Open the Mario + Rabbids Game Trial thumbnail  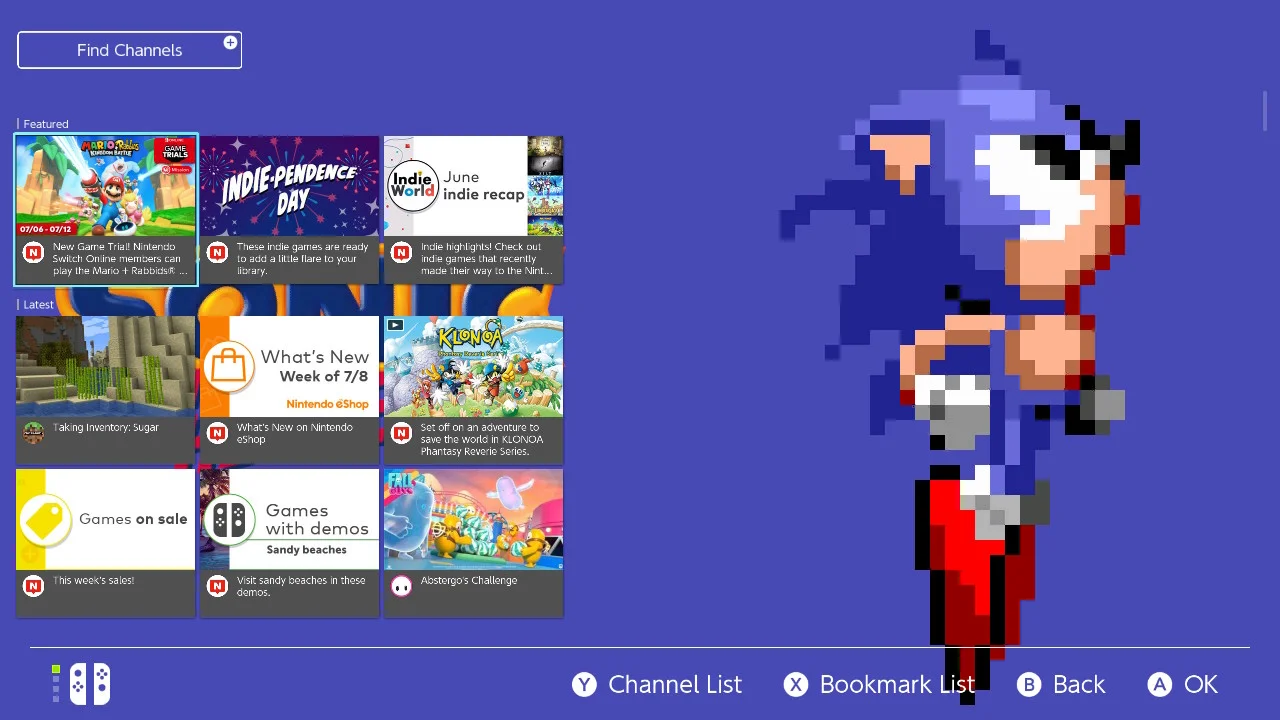(106, 186)
